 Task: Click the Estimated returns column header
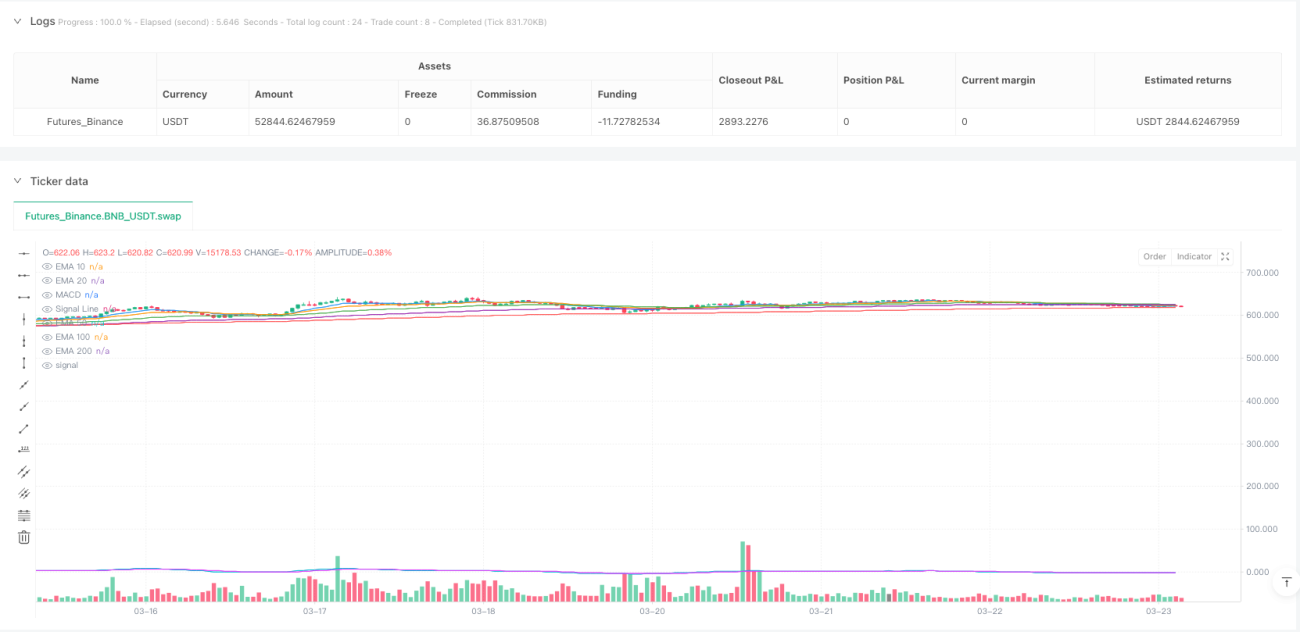tap(1188, 80)
